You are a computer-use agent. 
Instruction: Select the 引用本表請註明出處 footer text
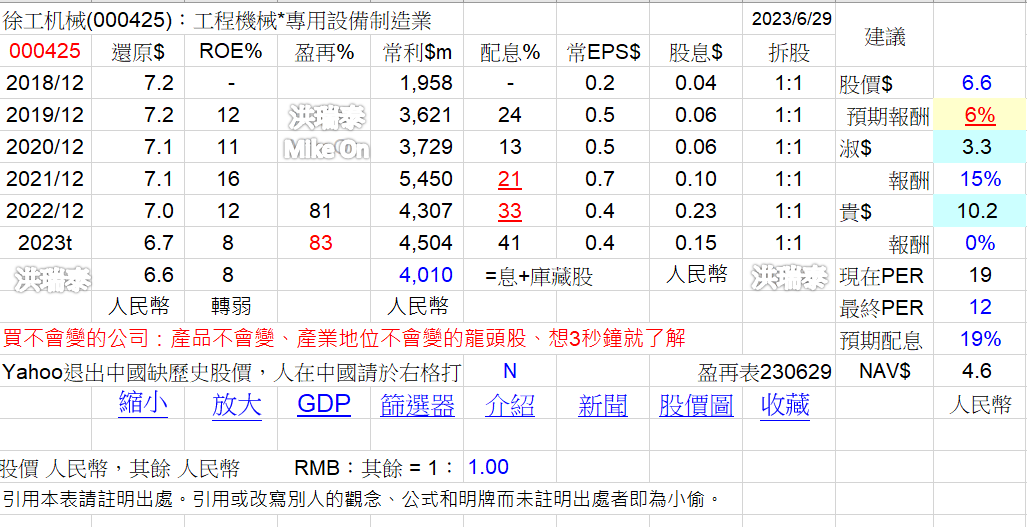(362, 500)
